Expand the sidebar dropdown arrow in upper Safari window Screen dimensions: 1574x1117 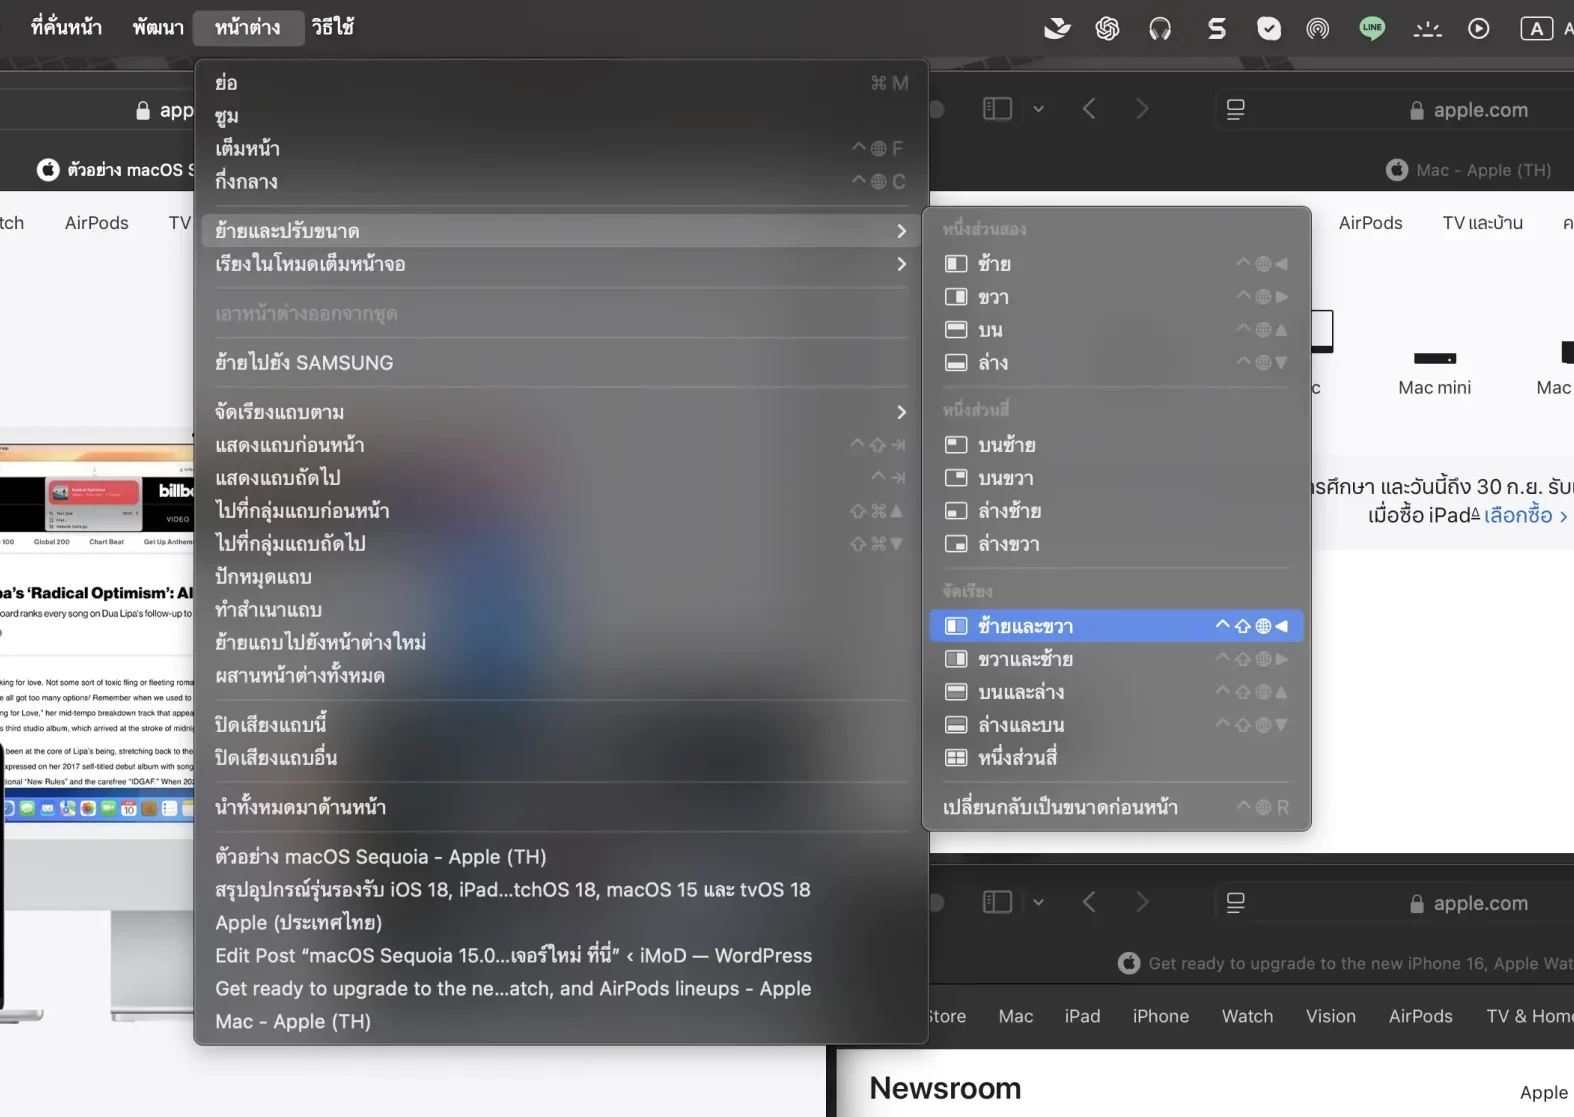click(1038, 109)
